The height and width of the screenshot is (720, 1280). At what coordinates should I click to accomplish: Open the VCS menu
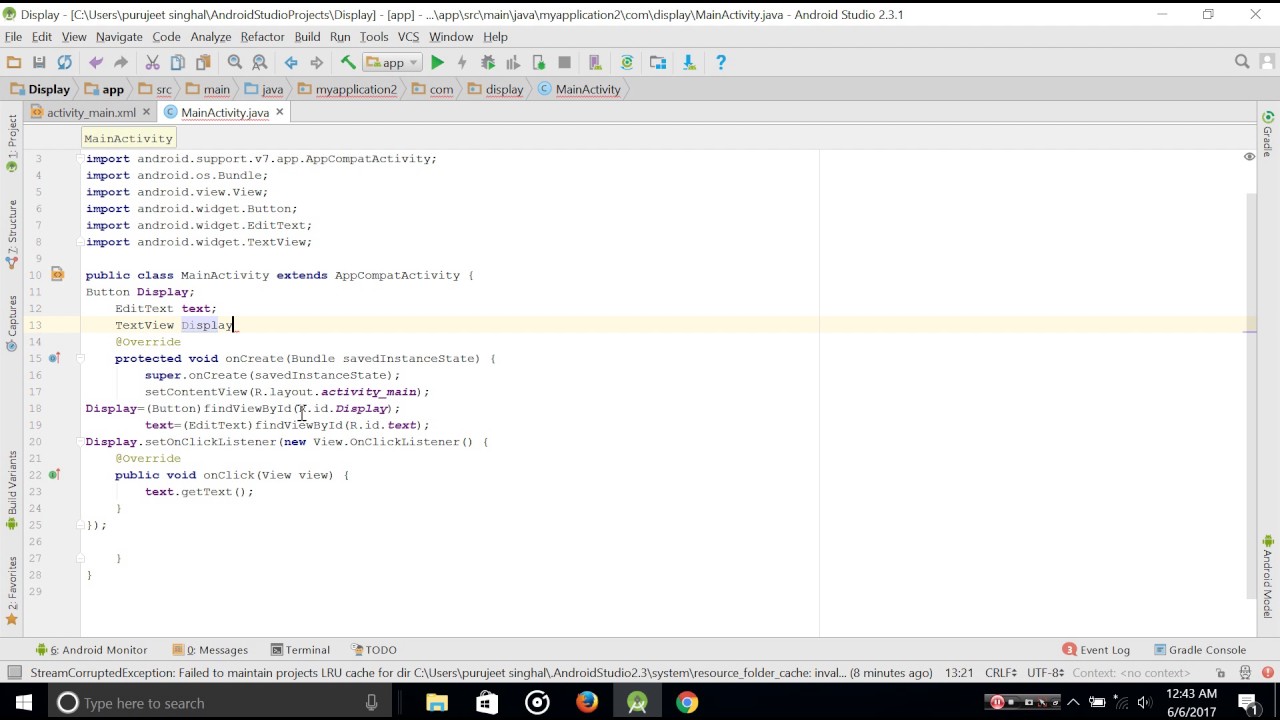[408, 37]
